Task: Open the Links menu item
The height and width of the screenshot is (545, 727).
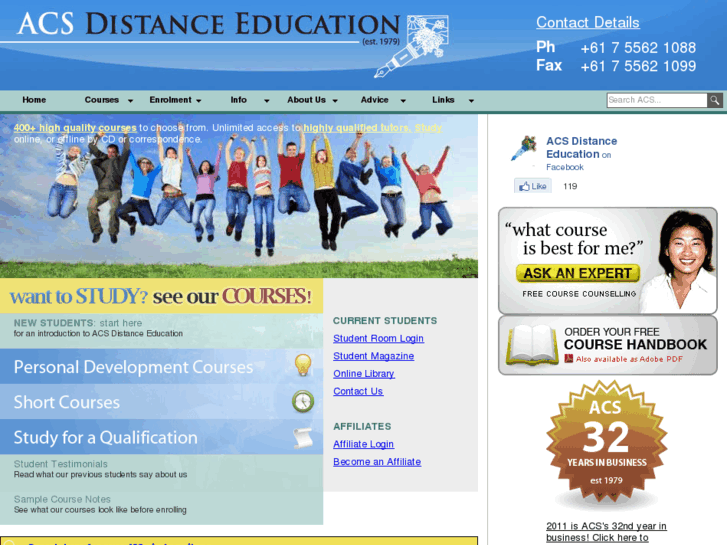Action: [443, 100]
